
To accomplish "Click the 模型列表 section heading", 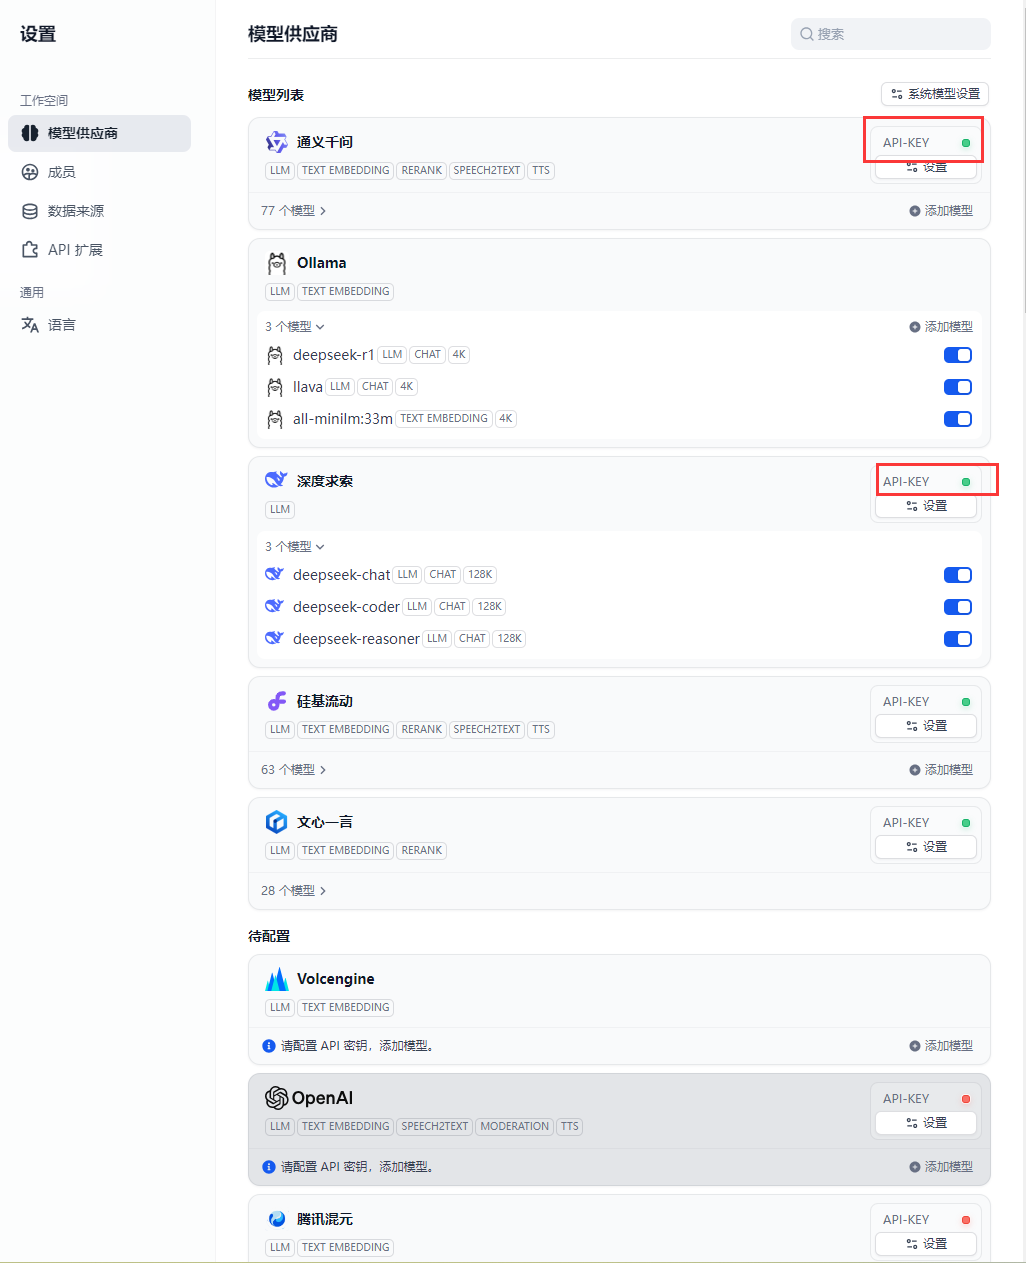I will pyautogui.click(x=276, y=95).
